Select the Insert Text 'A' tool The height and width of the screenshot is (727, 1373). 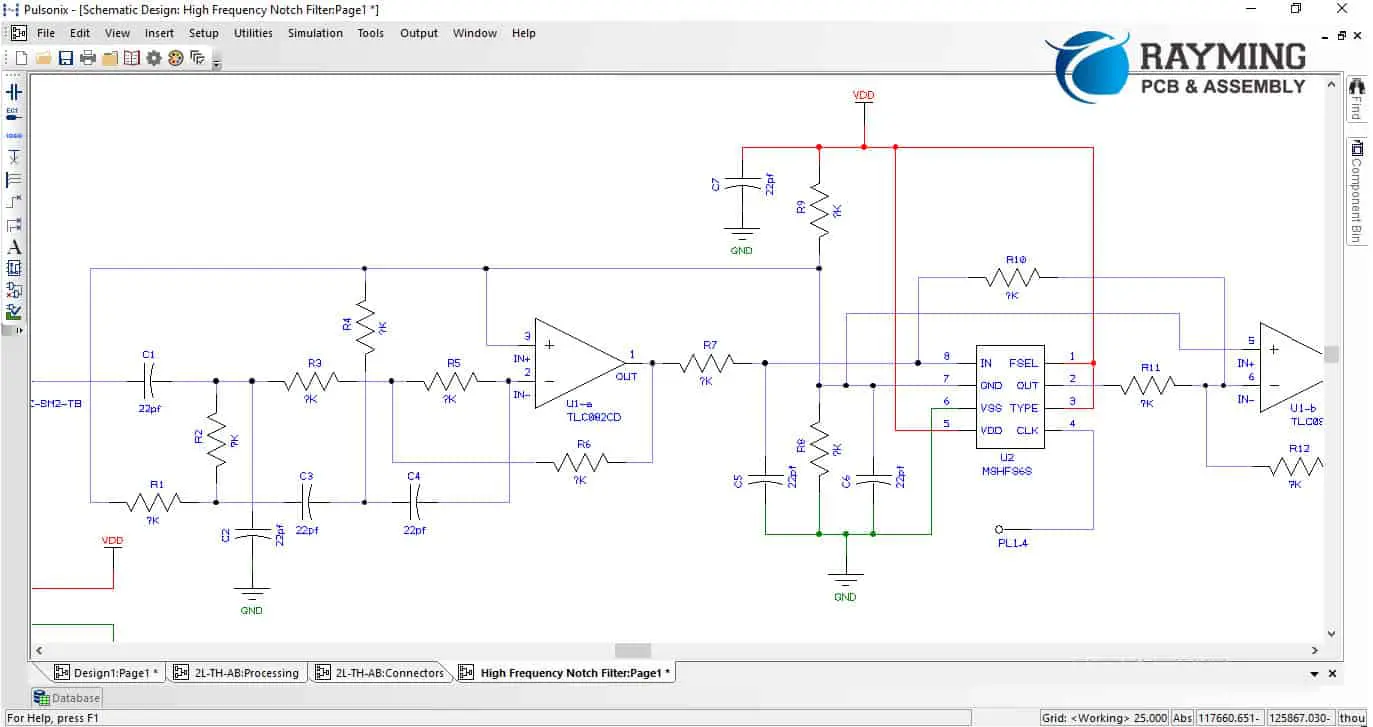pos(14,247)
